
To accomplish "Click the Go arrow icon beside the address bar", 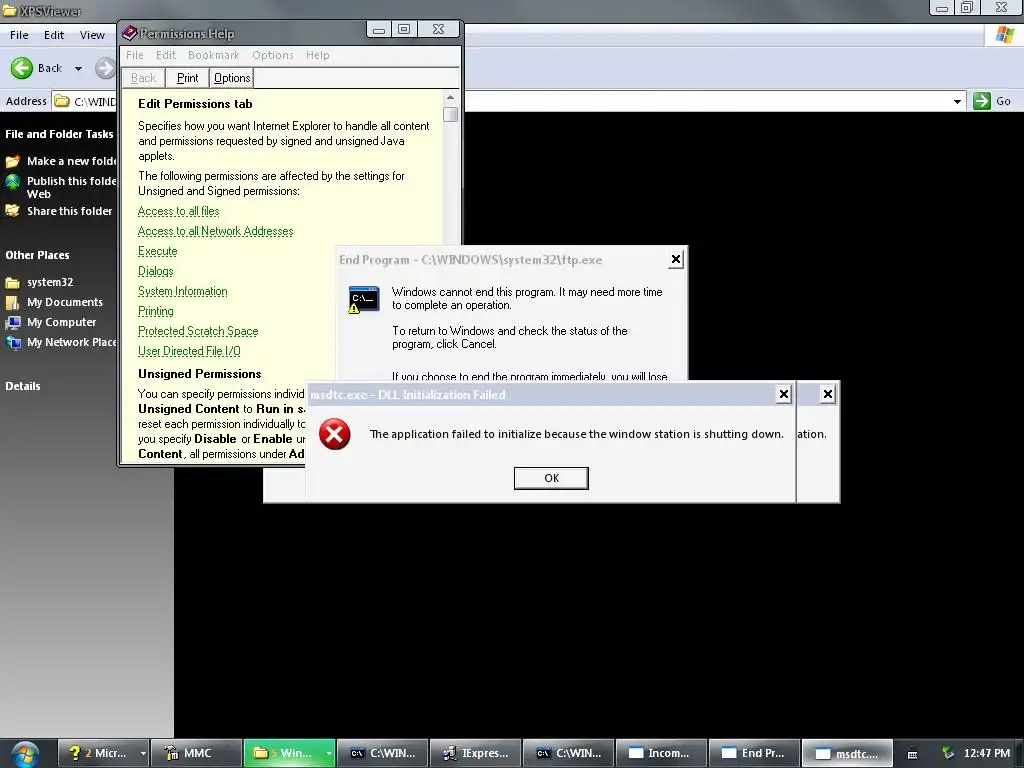I will pyautogui.click(x=982, y=101).
